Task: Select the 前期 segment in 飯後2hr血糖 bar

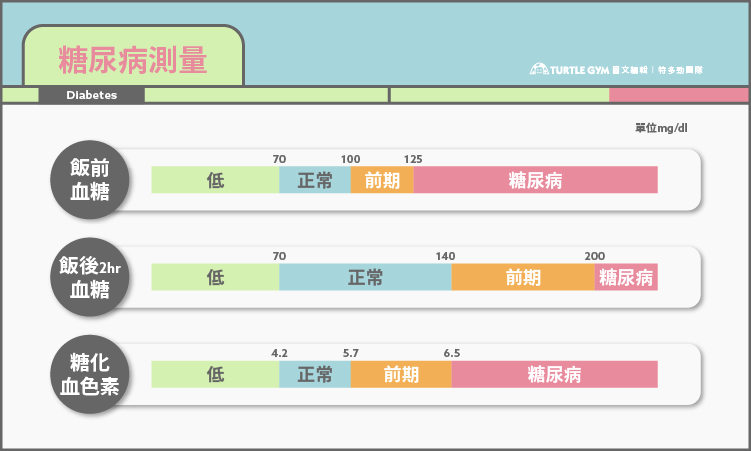Action: (x=523, y=277)
